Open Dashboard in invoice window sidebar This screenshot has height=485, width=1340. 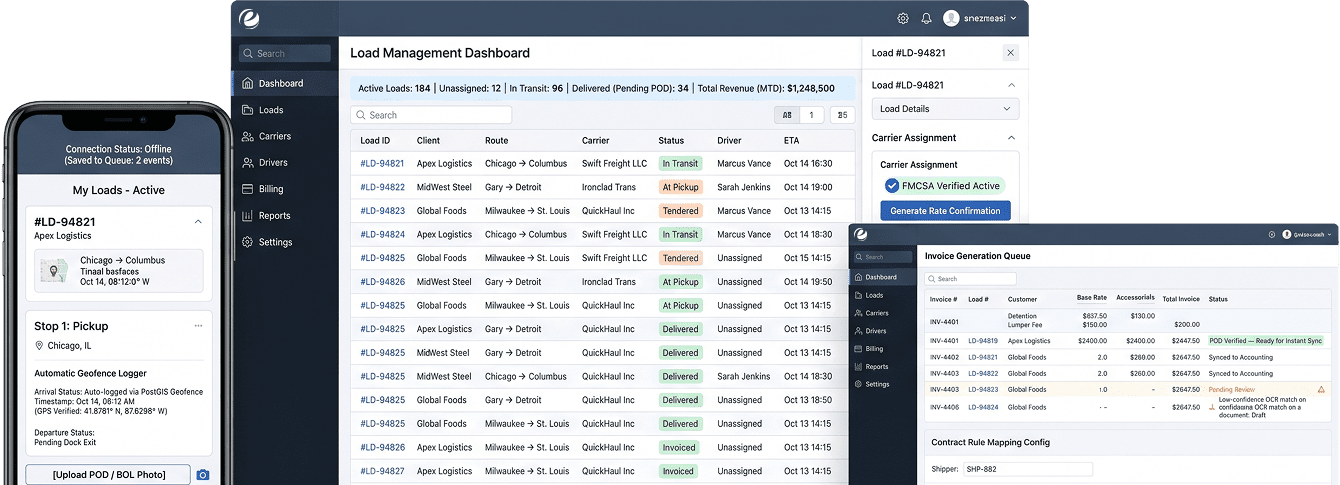coord(882,277)
